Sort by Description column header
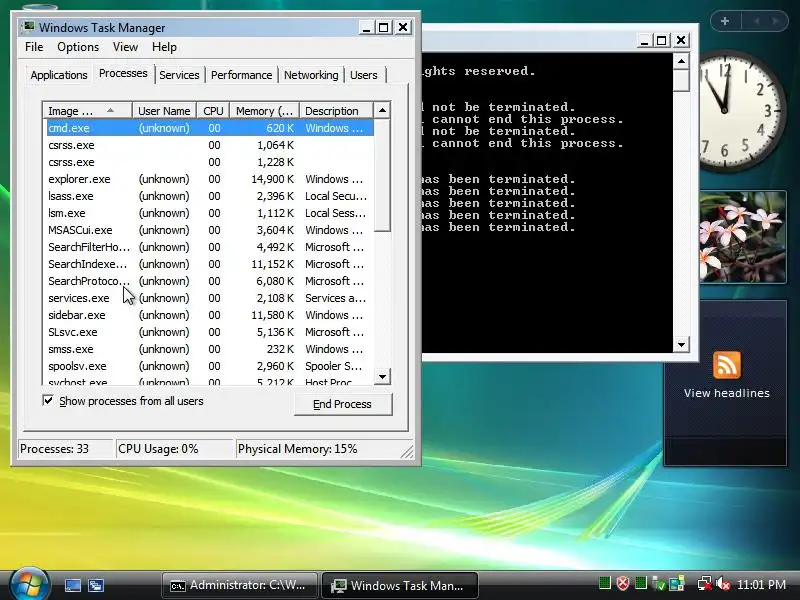Viewport: 800px width, 600px height. click(336, 111)
